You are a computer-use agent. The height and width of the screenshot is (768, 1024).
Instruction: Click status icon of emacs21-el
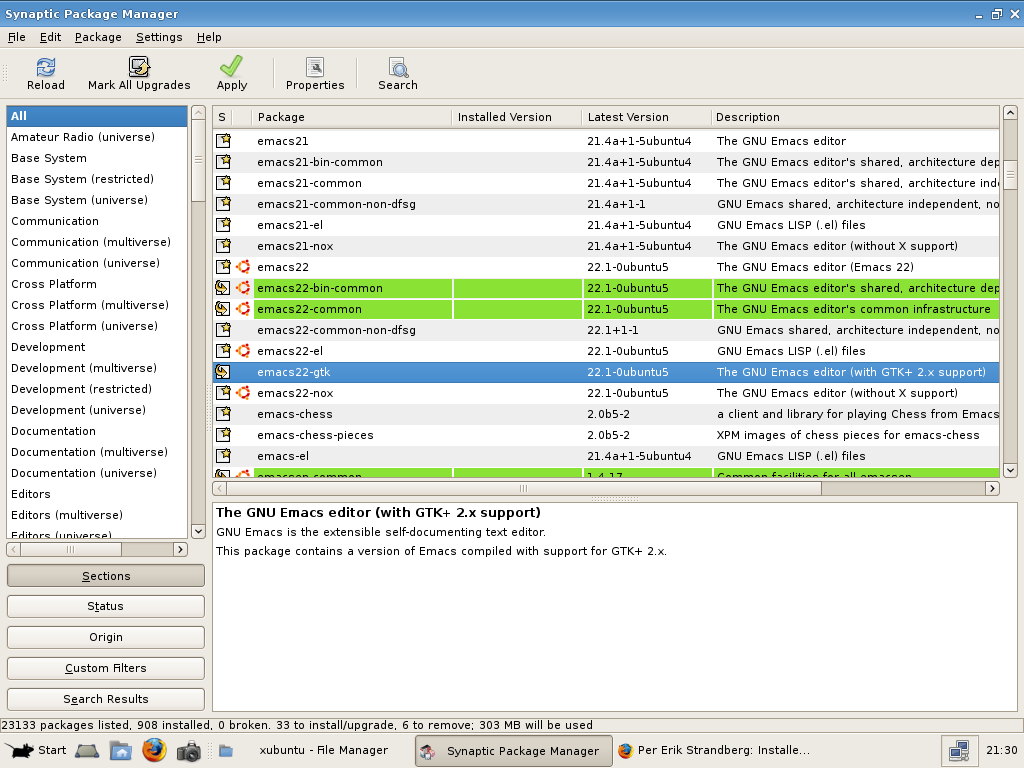tap(223, 225)
